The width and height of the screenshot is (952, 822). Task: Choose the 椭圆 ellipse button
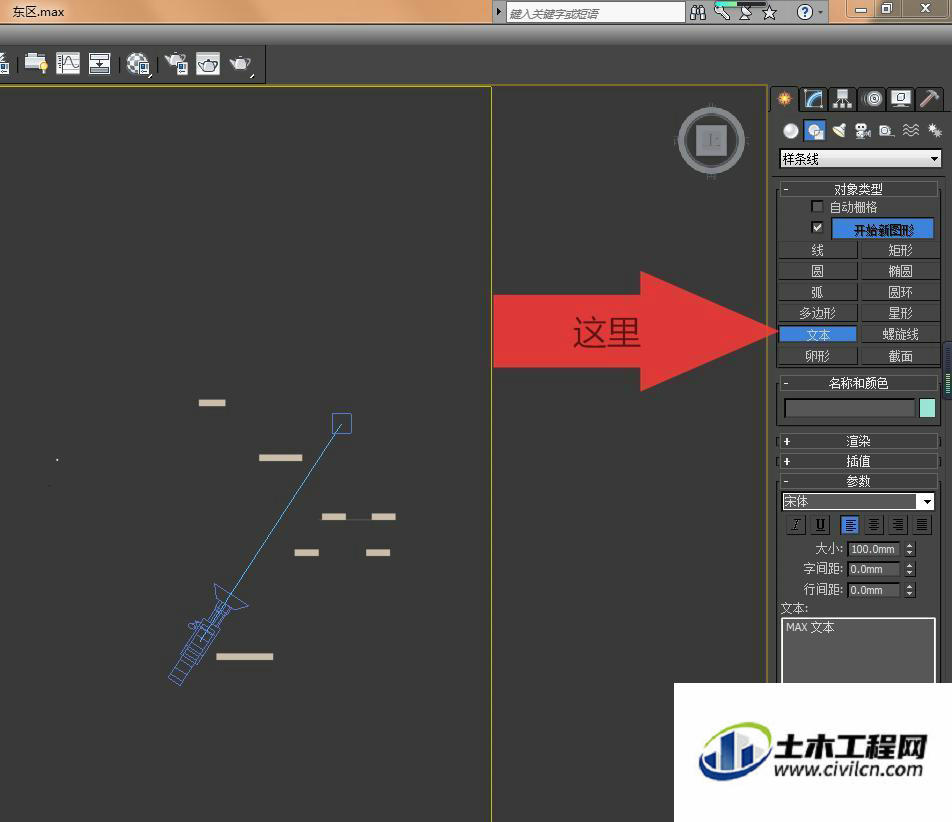[x=900, y=271]
